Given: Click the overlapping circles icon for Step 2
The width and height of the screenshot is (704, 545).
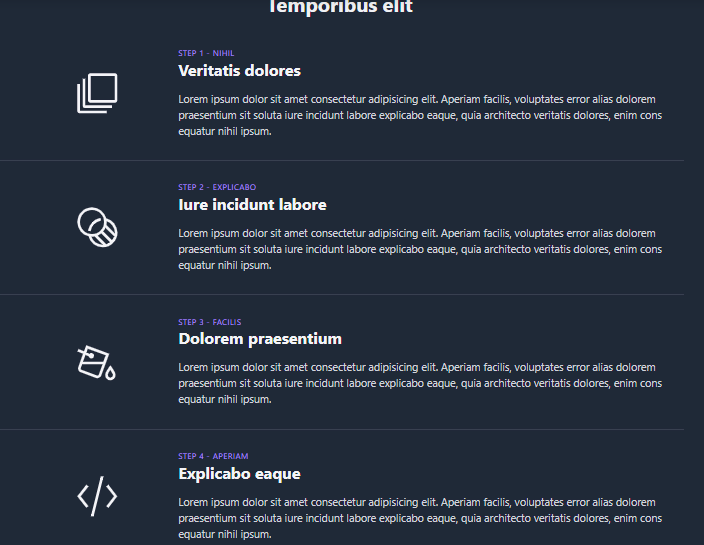Looking at the screenshot, I should (x=97, y=227).
